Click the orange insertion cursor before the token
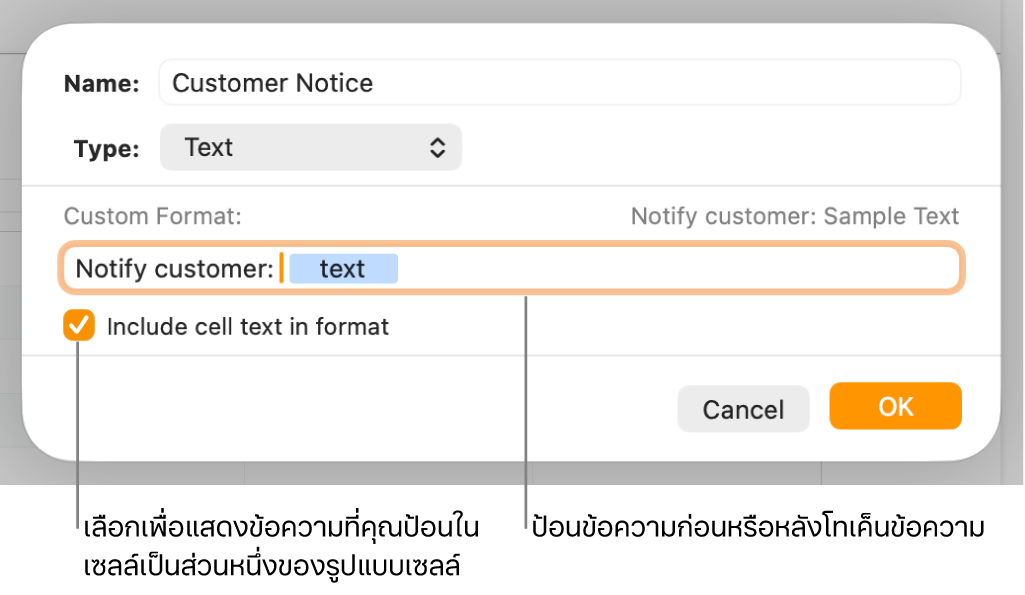The image size is (1025, 595). pyautogui.click(x=282, y=268)
